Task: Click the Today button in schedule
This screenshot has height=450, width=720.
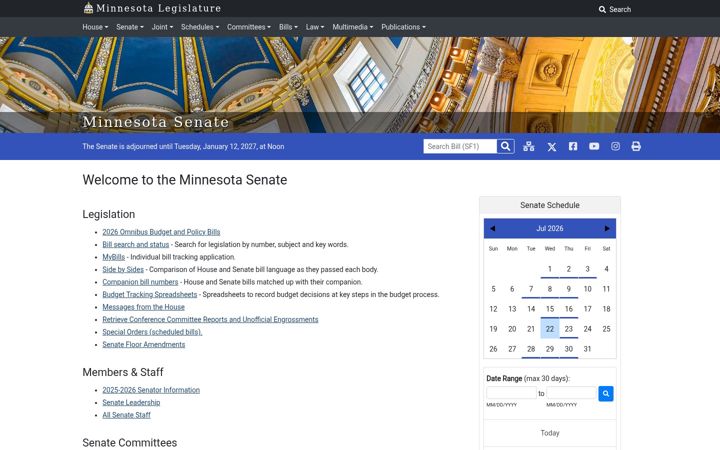Action: [x=550, y=433]
